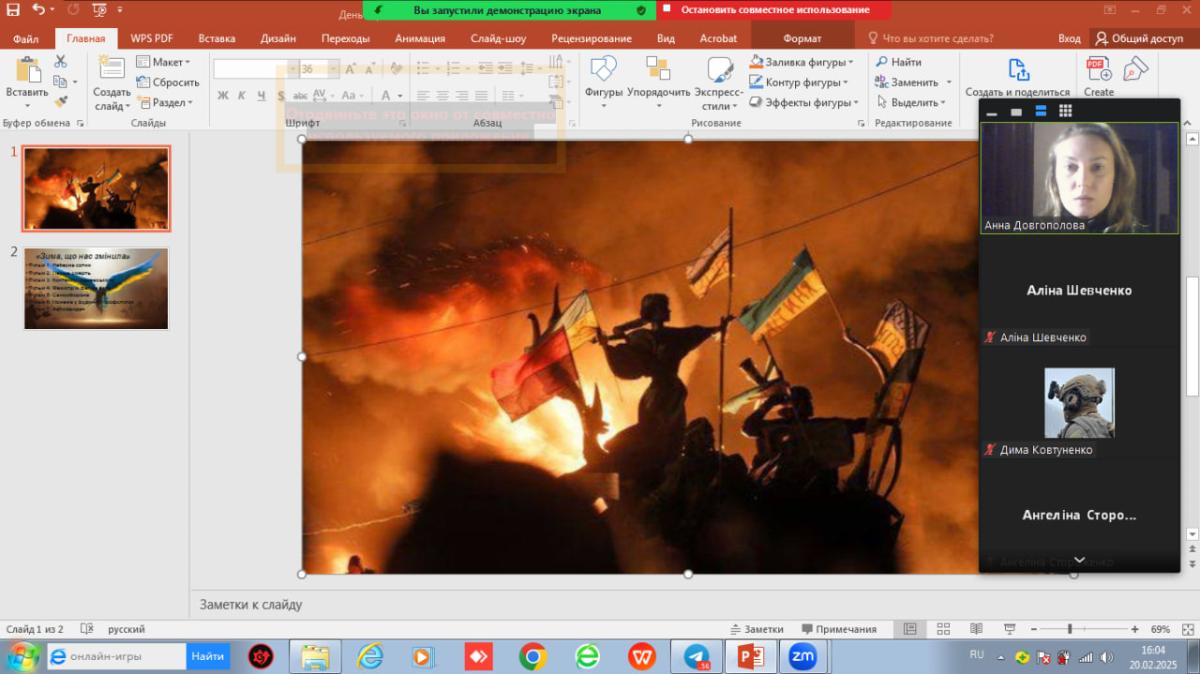This screenshot has height=674, width=1200.
Task: Fit slide to window icon
Action: tap(1188, 629)
